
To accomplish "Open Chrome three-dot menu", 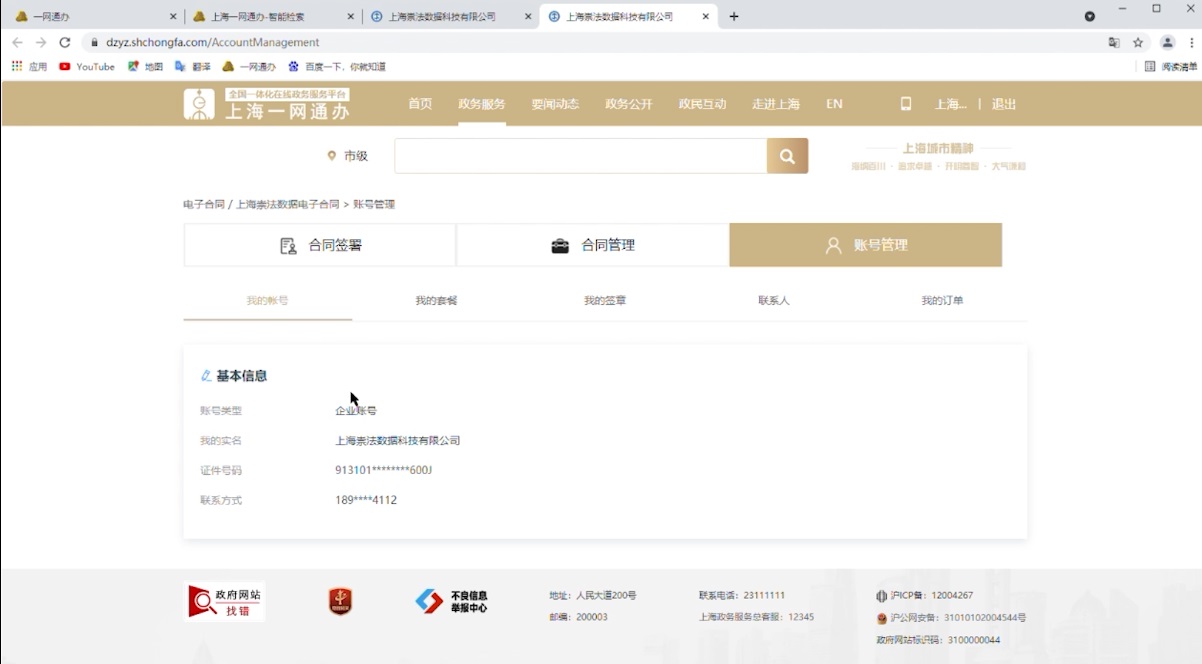I will (1192, 43).
